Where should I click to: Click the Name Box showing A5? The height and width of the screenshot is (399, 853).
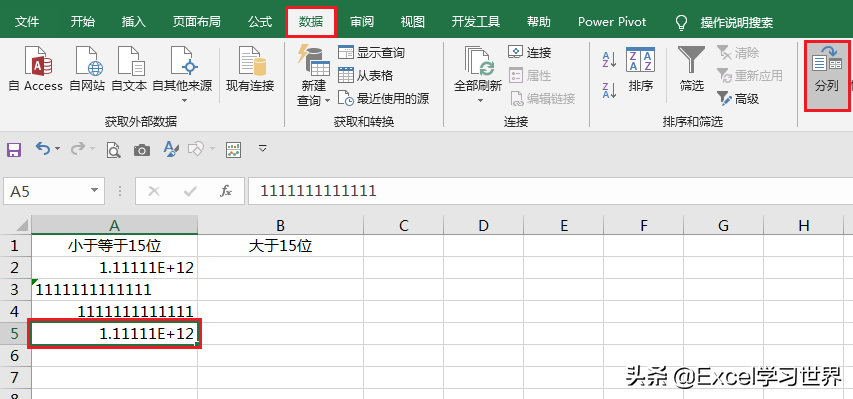[x=46, y=191]
